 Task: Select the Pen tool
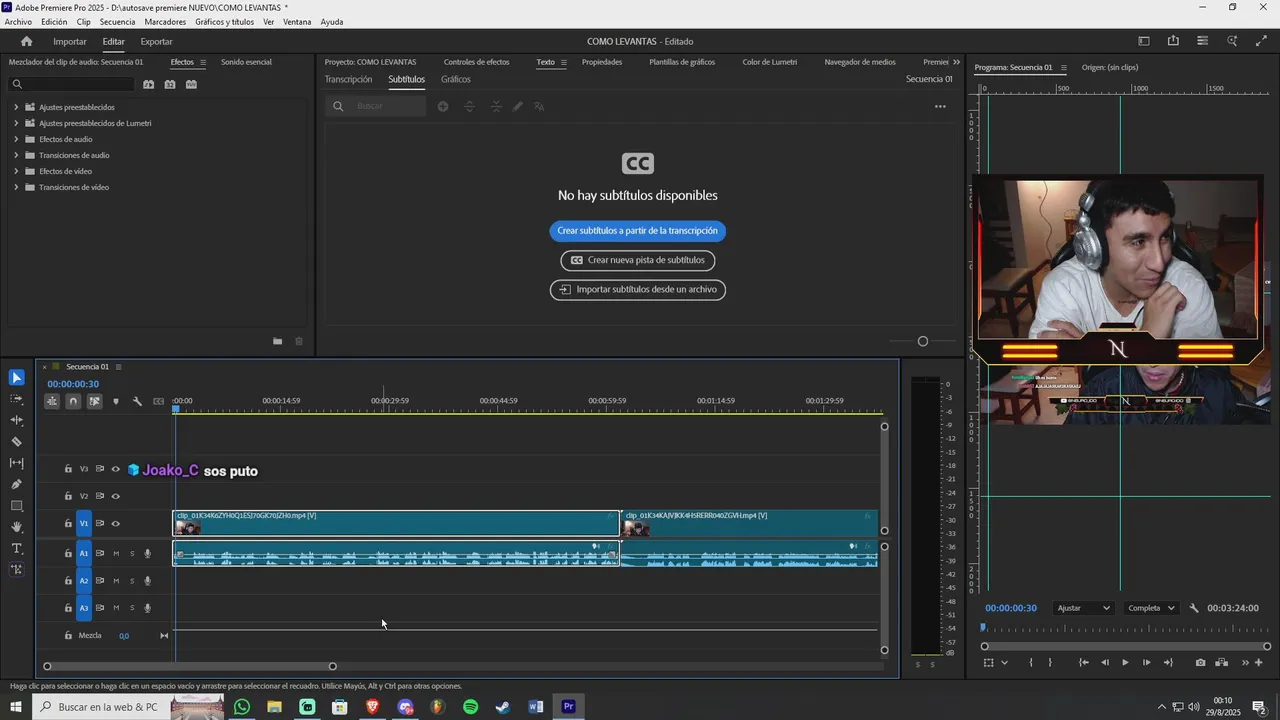(16, 484)
